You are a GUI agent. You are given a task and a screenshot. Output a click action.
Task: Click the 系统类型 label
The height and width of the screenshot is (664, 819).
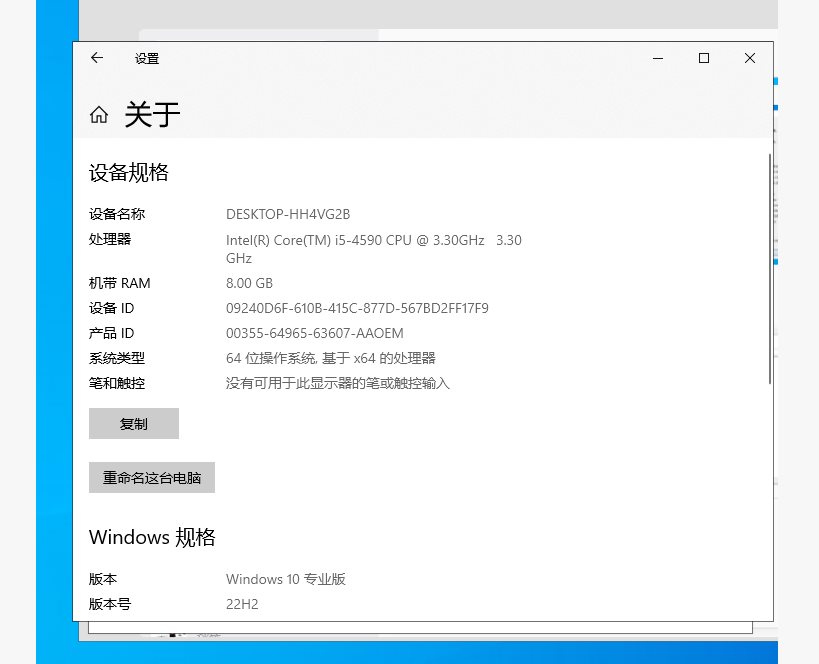pyautogui.click(x=117, y=358)
